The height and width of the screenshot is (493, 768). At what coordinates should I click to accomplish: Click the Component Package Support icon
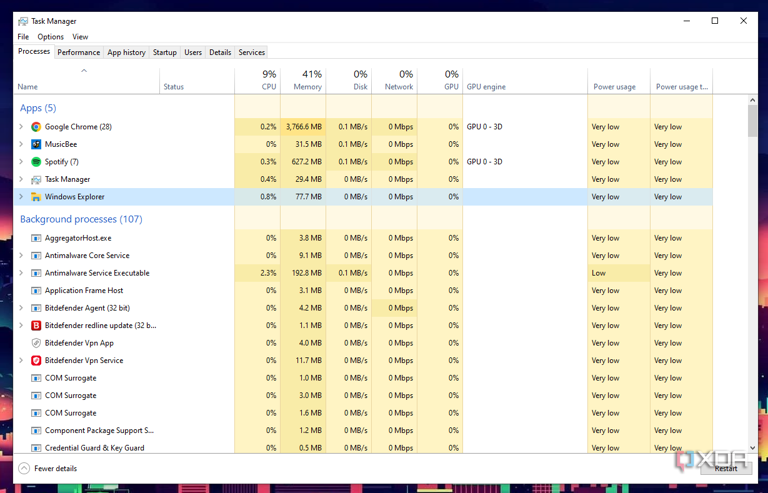coord(36,431)
